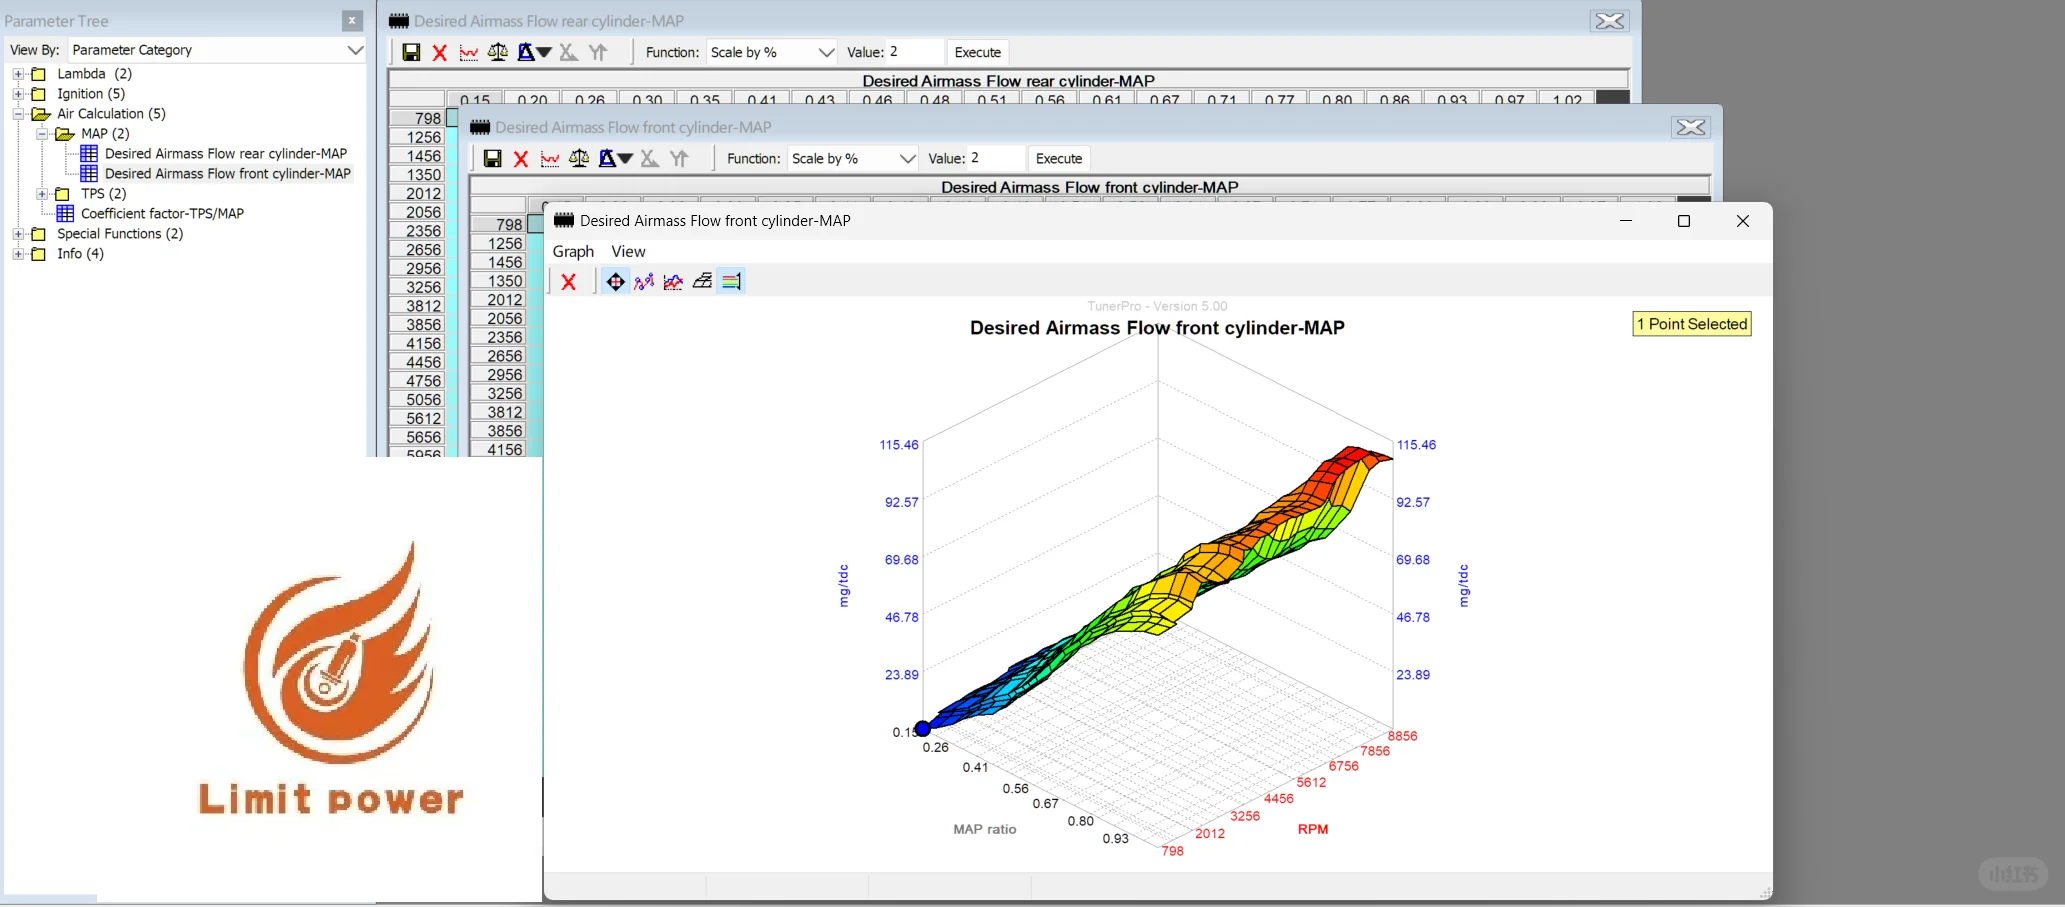Save the front cylinder-MAP table via floppy icon
The height and width of the screenshot is (907, 2065).
492,158
